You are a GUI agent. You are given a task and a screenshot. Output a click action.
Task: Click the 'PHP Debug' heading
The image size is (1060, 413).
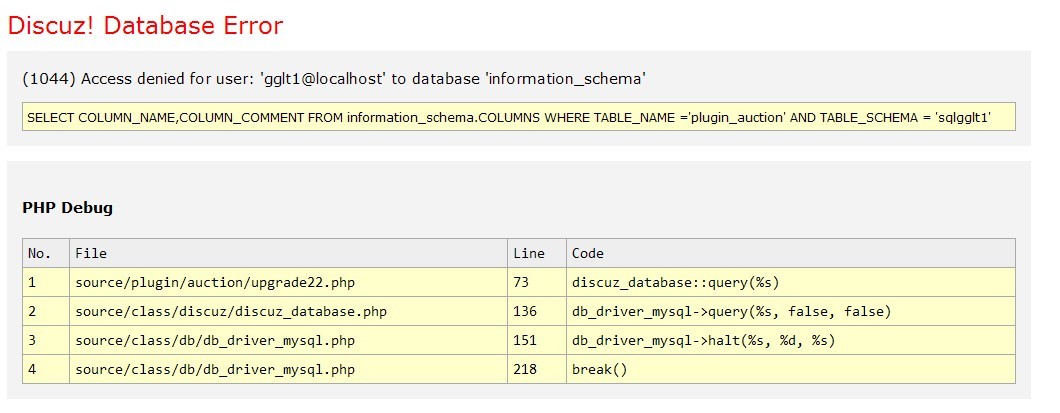68,208
